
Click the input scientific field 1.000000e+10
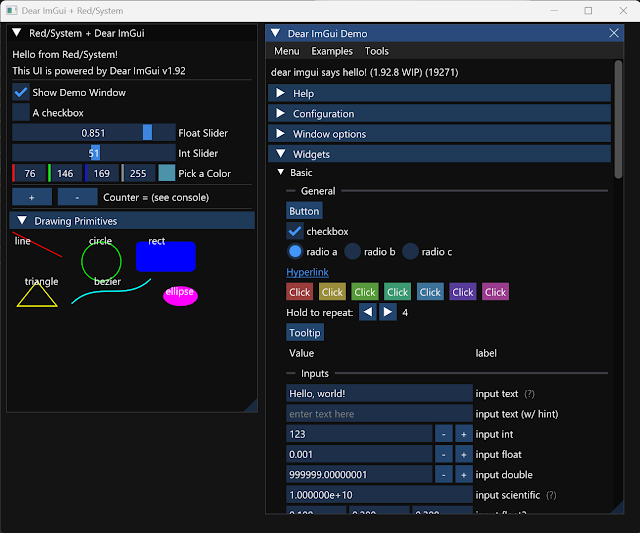(x=379, y=495)
